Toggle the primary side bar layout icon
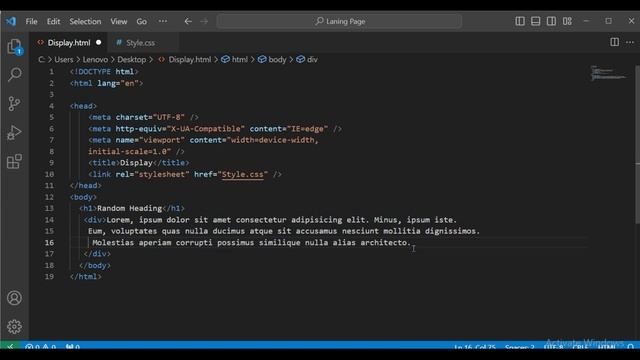640x360 pixels. [520, 21]
